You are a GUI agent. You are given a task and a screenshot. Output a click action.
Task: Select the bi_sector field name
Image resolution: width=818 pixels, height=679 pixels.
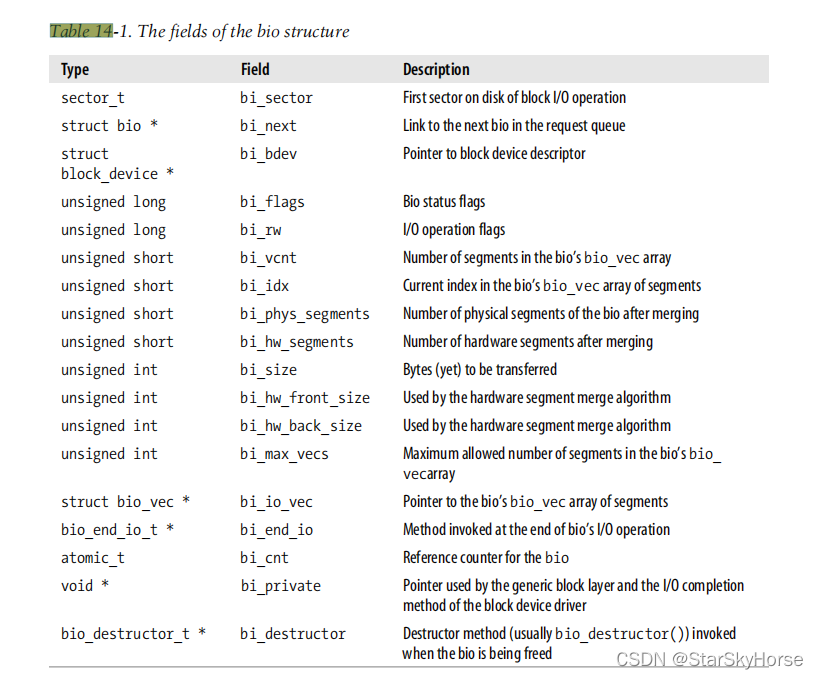[x=276, y=98]
